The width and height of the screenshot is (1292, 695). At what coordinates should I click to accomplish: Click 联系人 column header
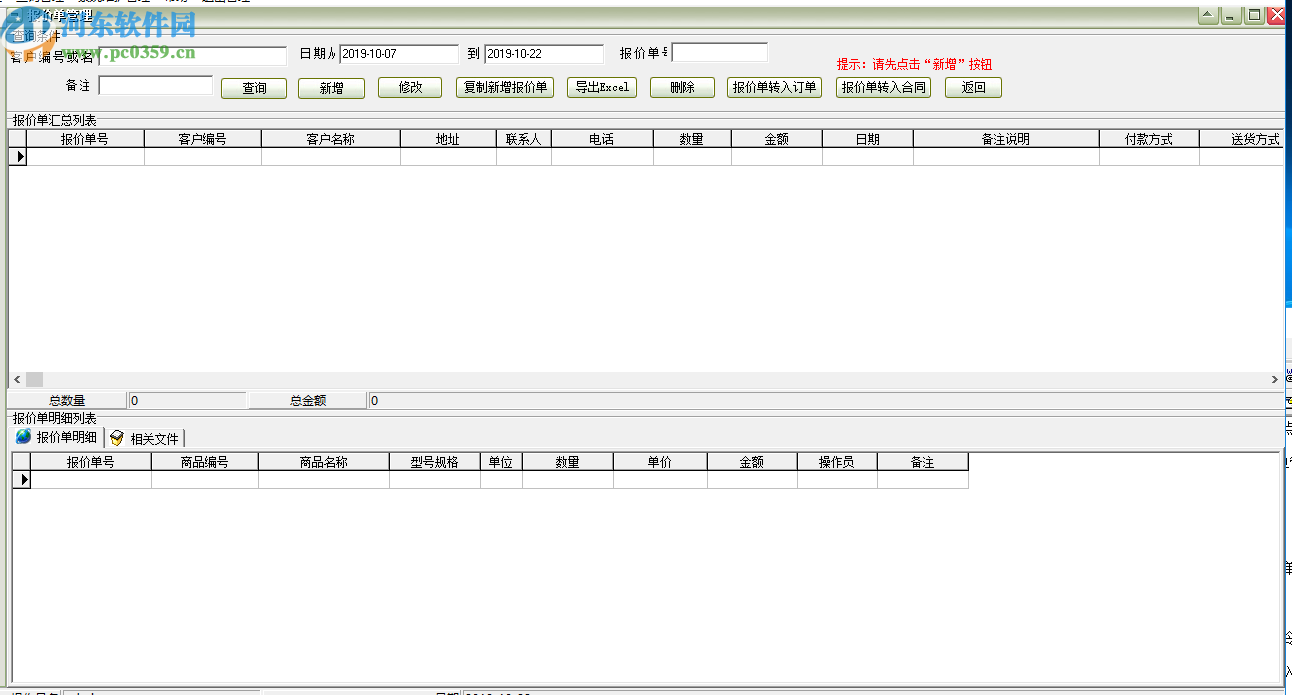click(x=524, y=139)
